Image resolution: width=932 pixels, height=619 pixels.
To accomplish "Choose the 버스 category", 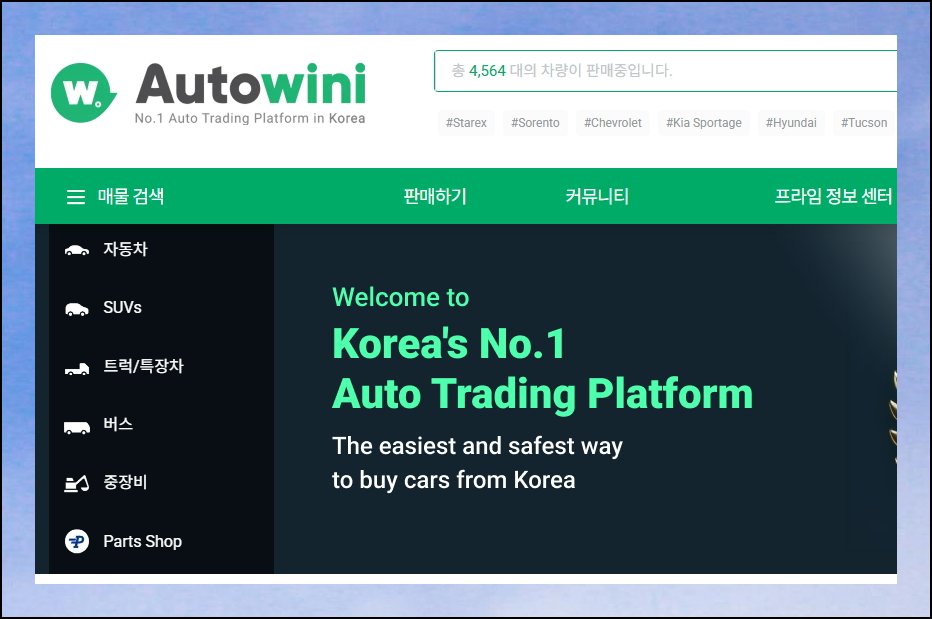I will [118, 424].
